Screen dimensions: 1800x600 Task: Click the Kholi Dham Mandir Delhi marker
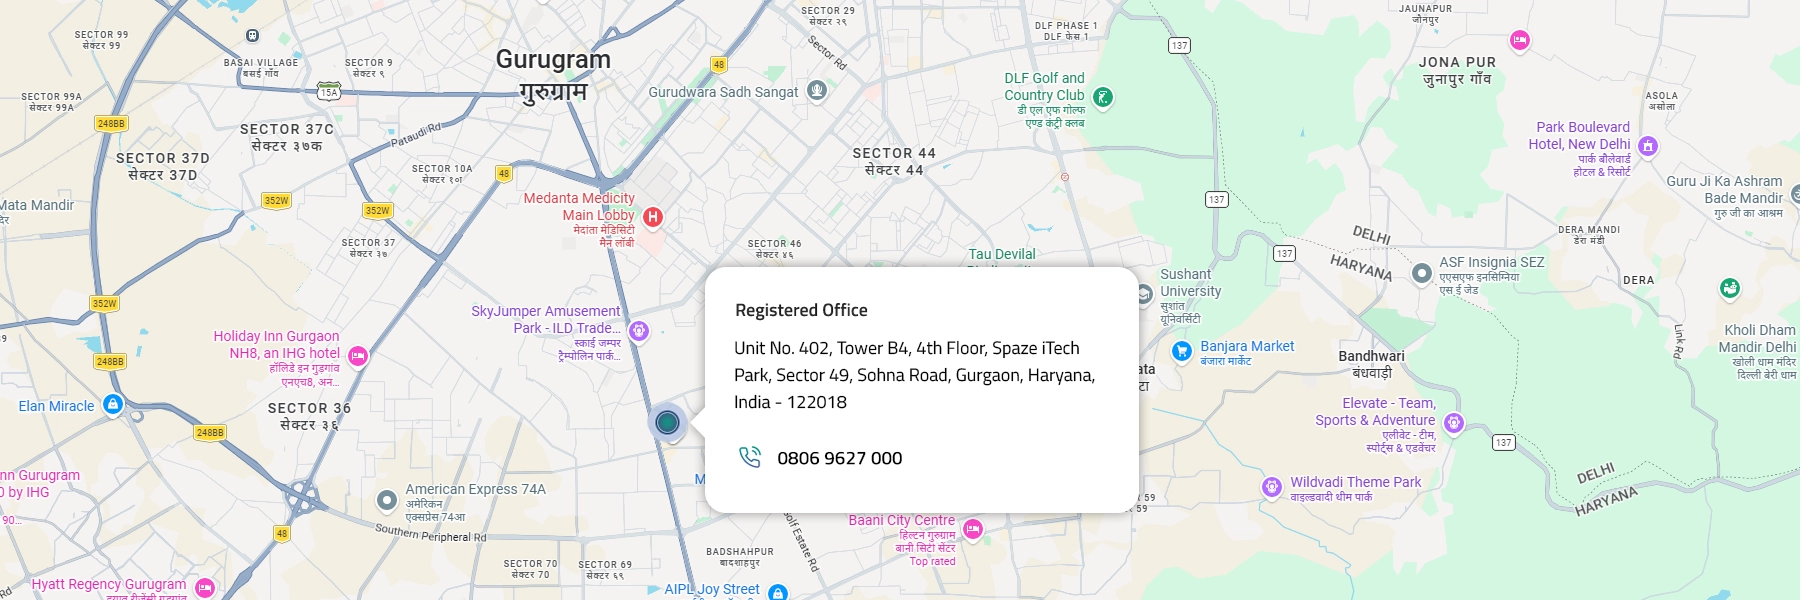click(1730, 289)
